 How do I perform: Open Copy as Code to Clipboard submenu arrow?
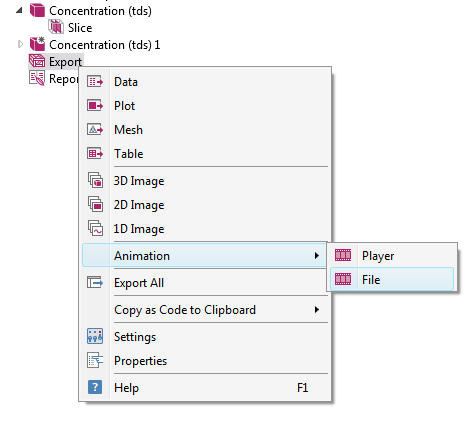317,310
